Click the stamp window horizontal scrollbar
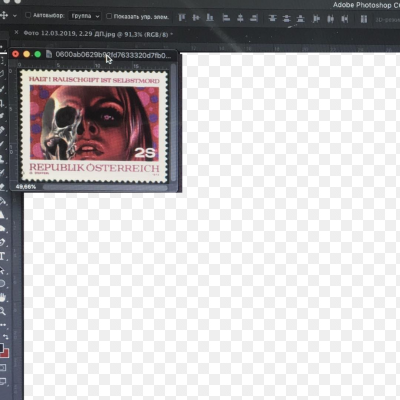 105,187
